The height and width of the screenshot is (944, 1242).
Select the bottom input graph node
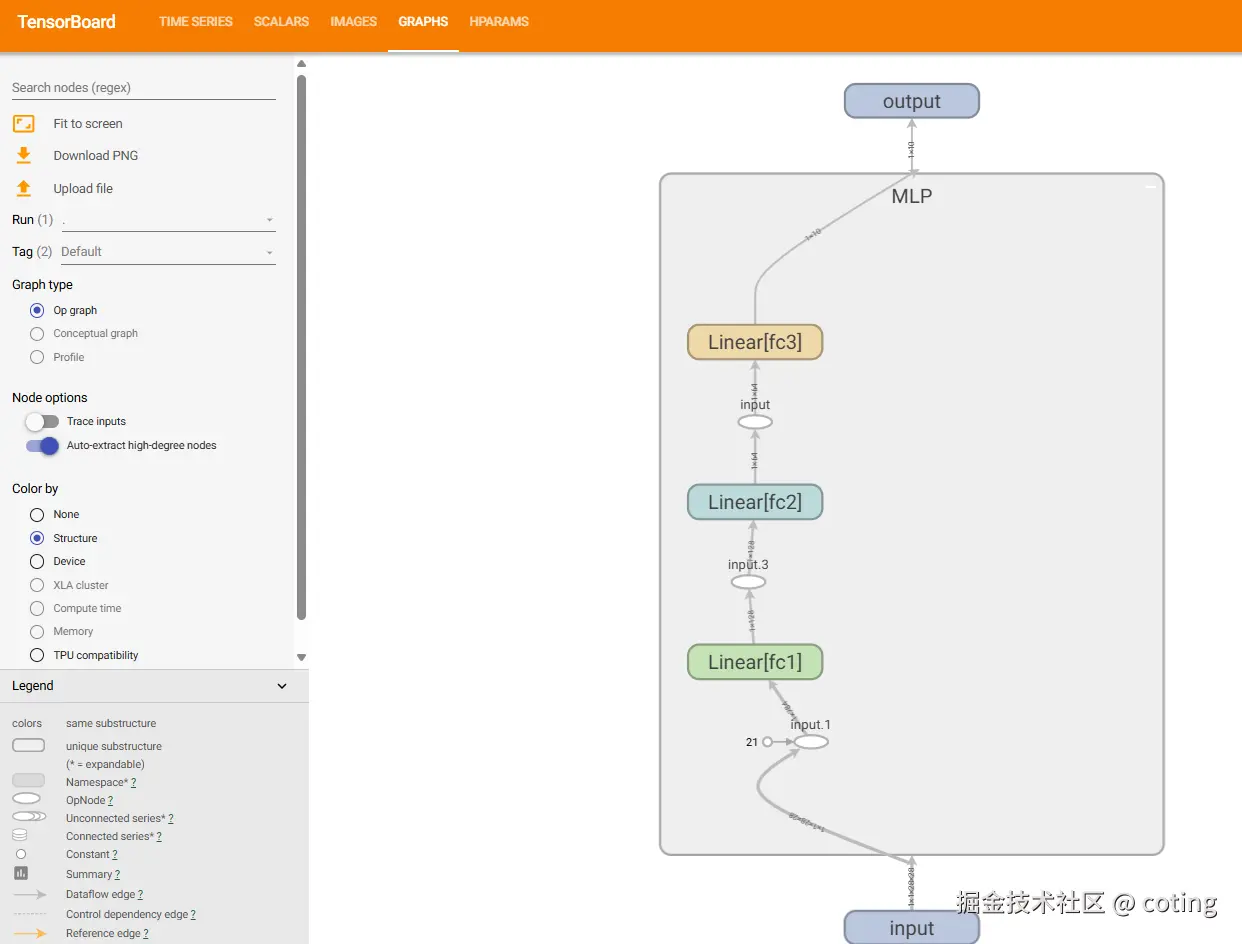912,928
